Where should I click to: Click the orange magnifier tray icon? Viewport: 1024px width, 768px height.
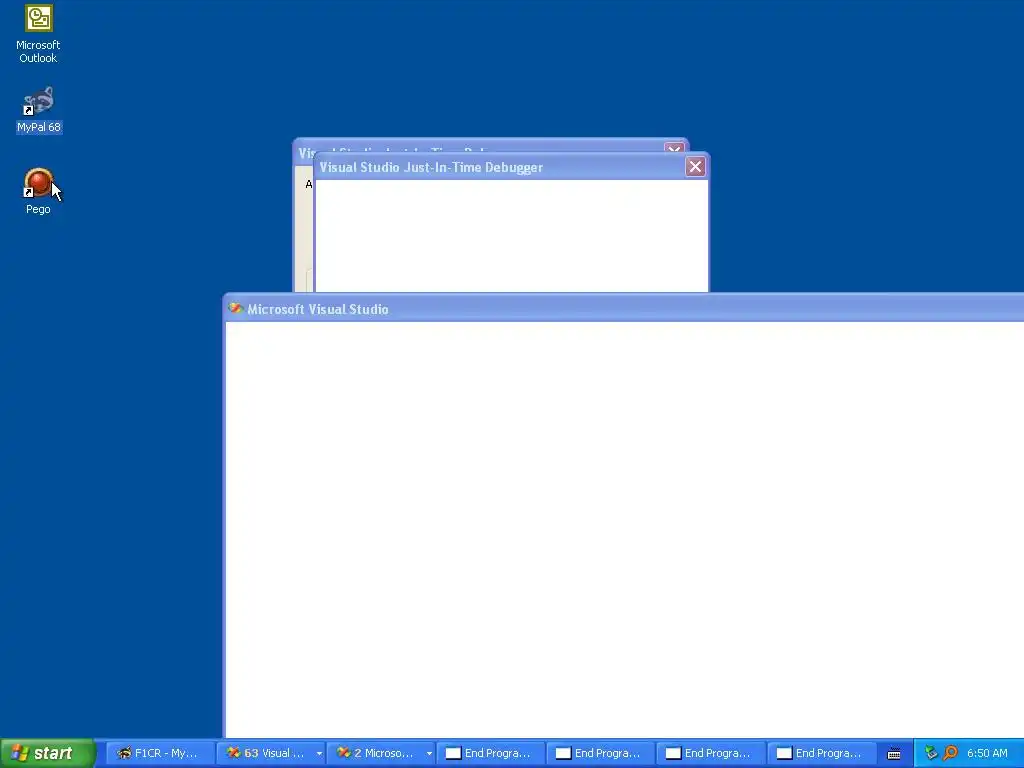point(950,753)
